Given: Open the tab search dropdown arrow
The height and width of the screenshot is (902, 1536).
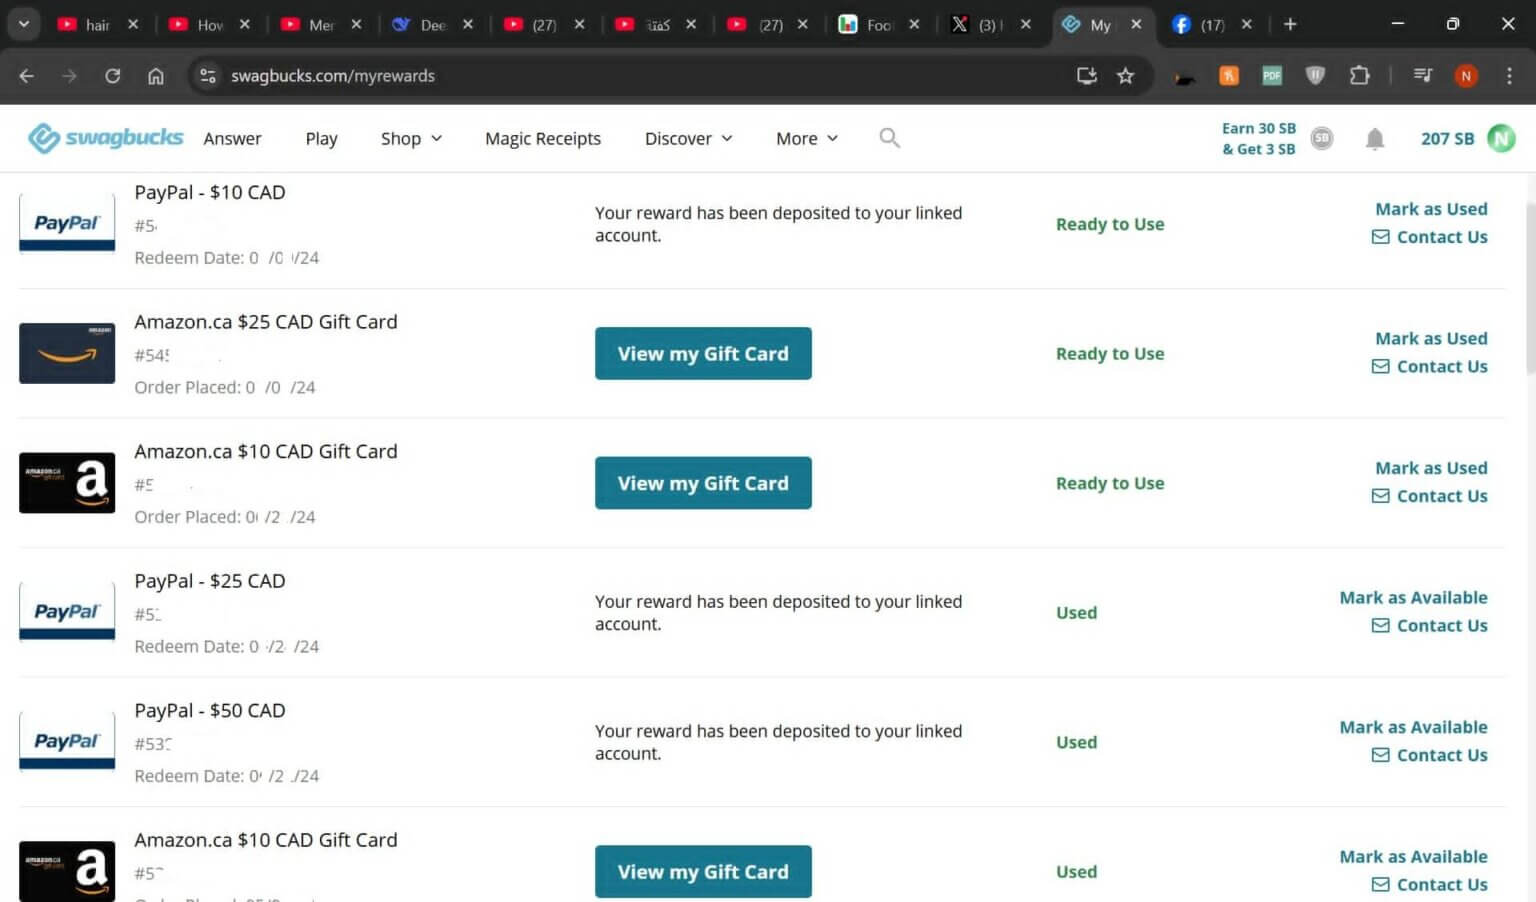Looking at the screenshot, I should coord(23,24).
